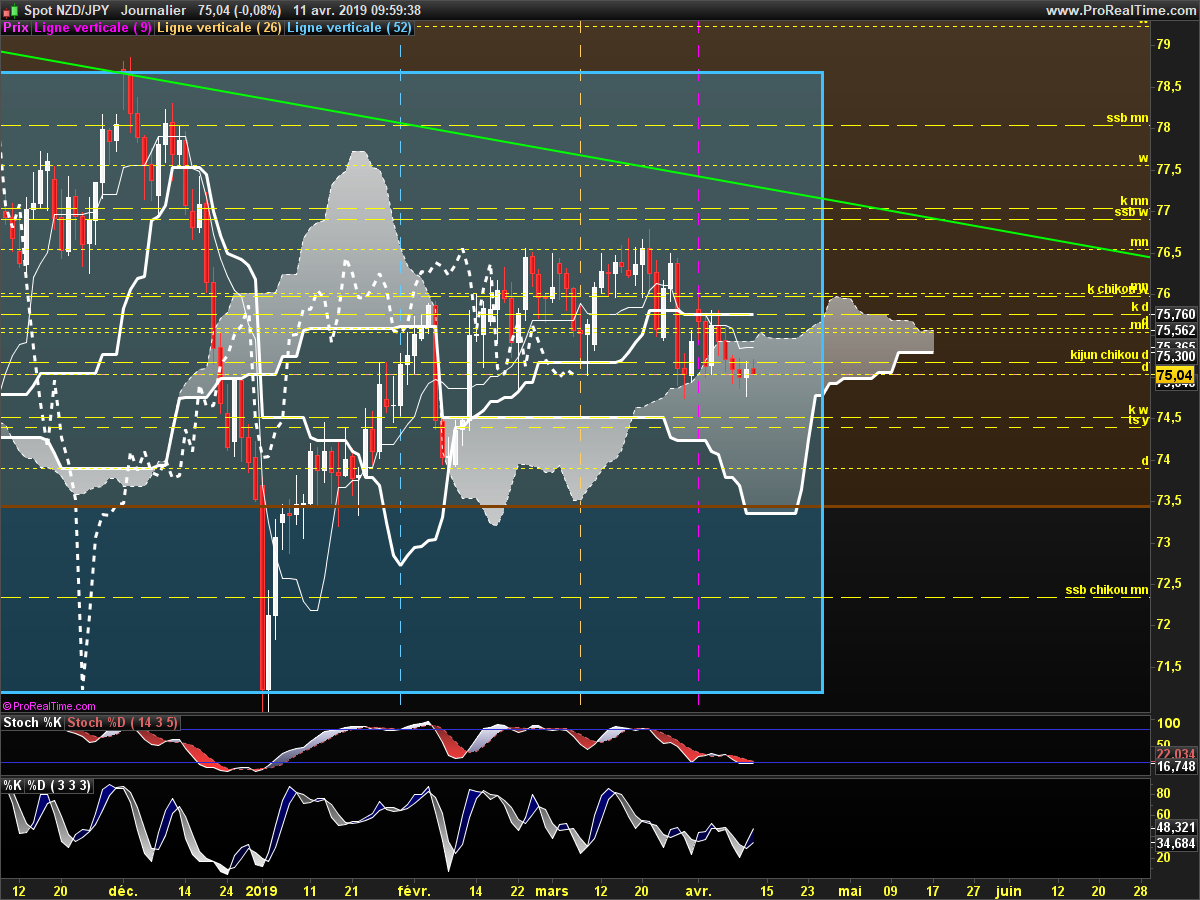Click the 'mars' date axis label

pos(551,890)
